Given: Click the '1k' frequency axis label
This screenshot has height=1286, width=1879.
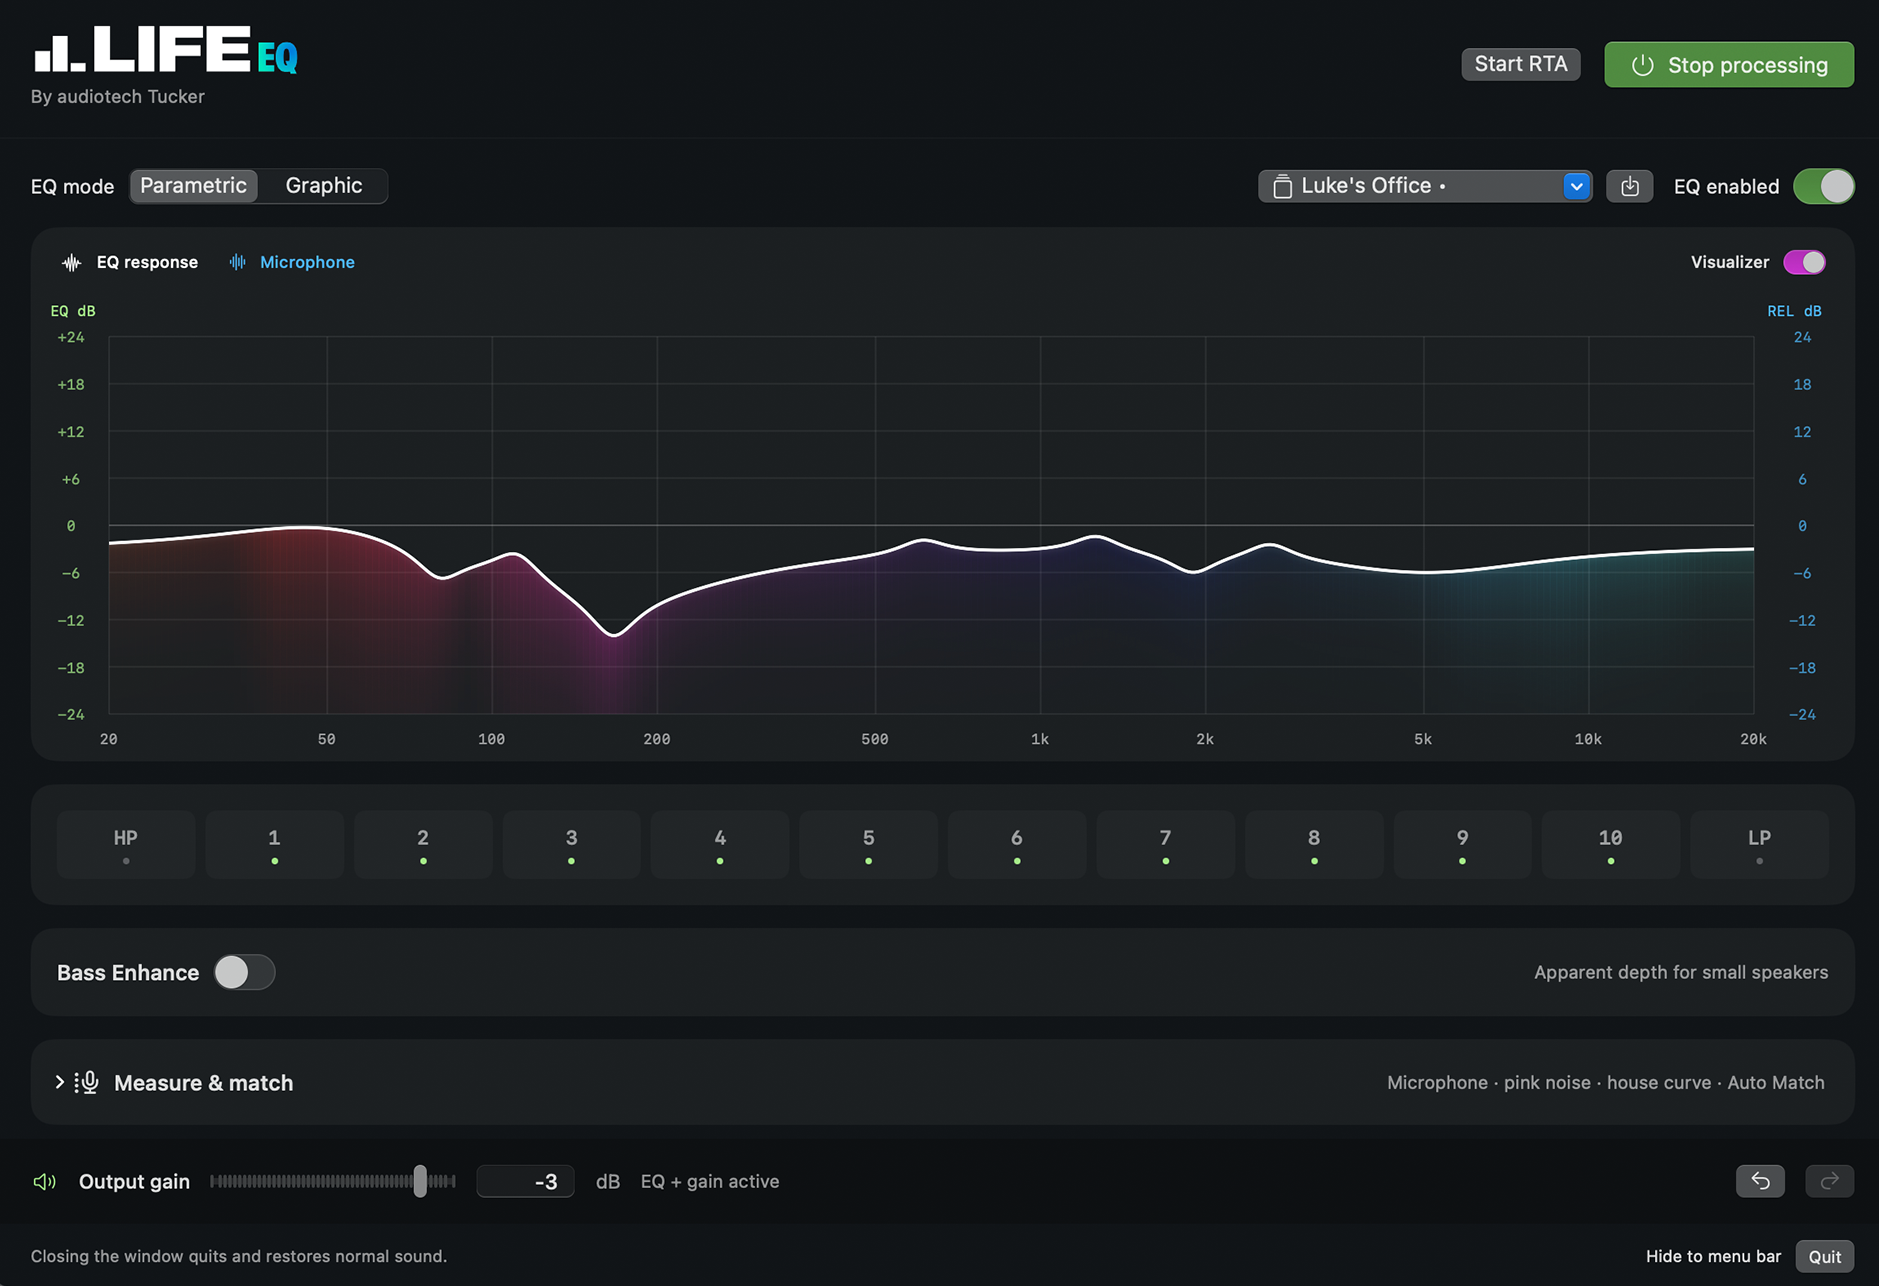Looking at the screenshot, I should pos(1040,739).
